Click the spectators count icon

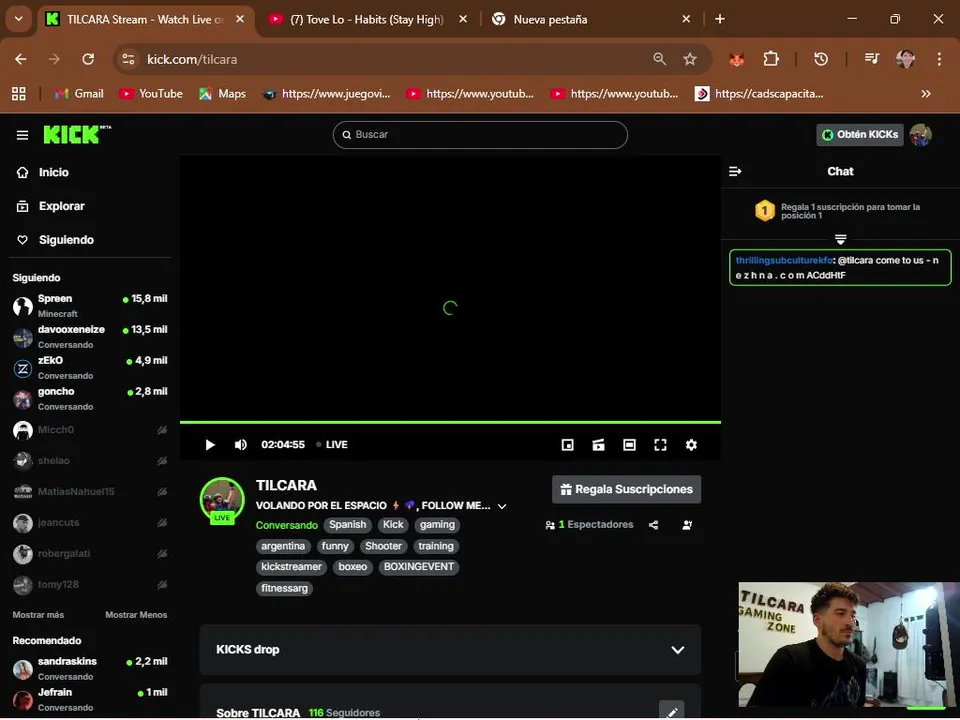(550, 525)
